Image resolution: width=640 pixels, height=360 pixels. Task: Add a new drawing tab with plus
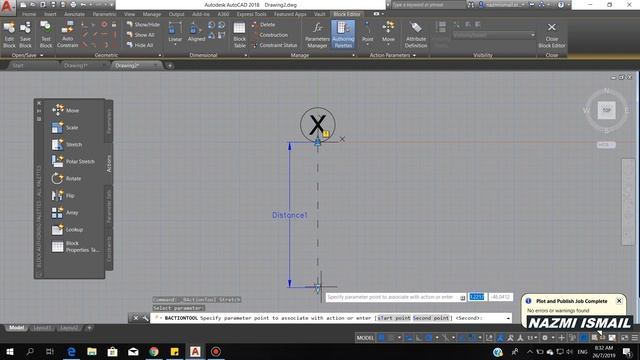(x=170, y=66)
